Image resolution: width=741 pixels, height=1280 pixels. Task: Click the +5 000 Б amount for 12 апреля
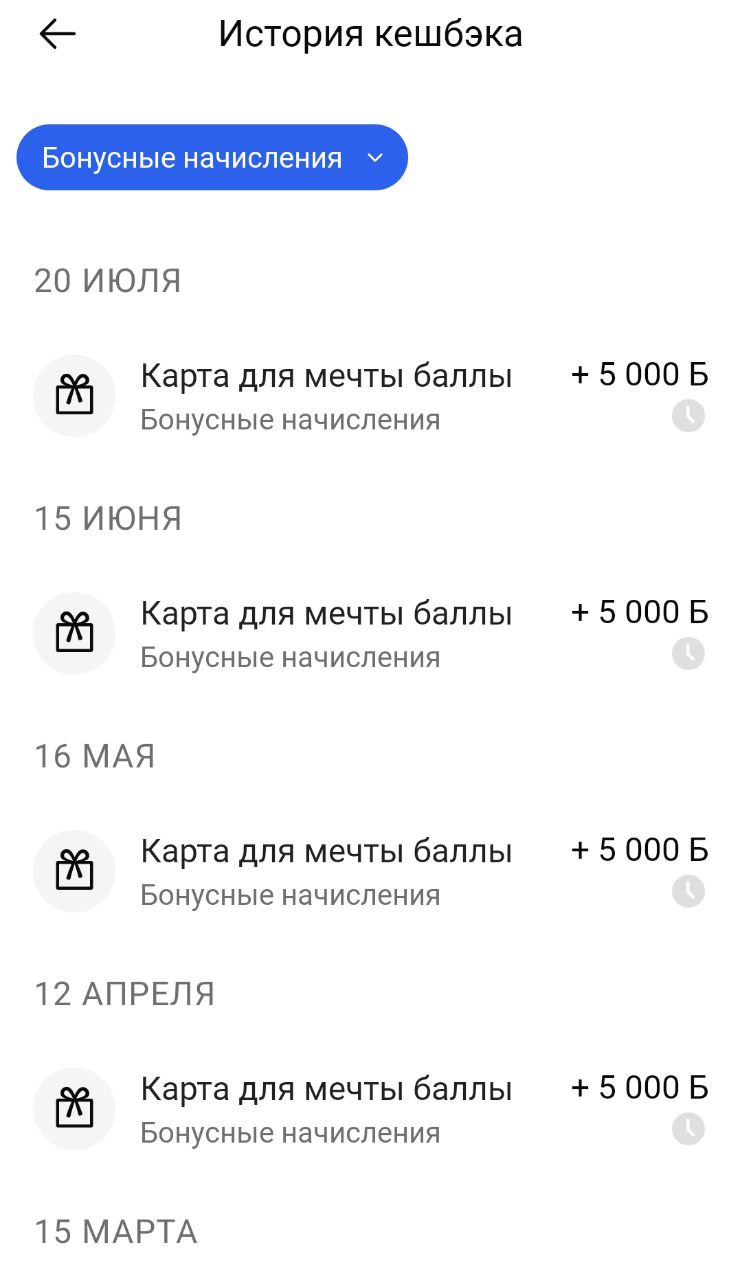coord(639,1087)
